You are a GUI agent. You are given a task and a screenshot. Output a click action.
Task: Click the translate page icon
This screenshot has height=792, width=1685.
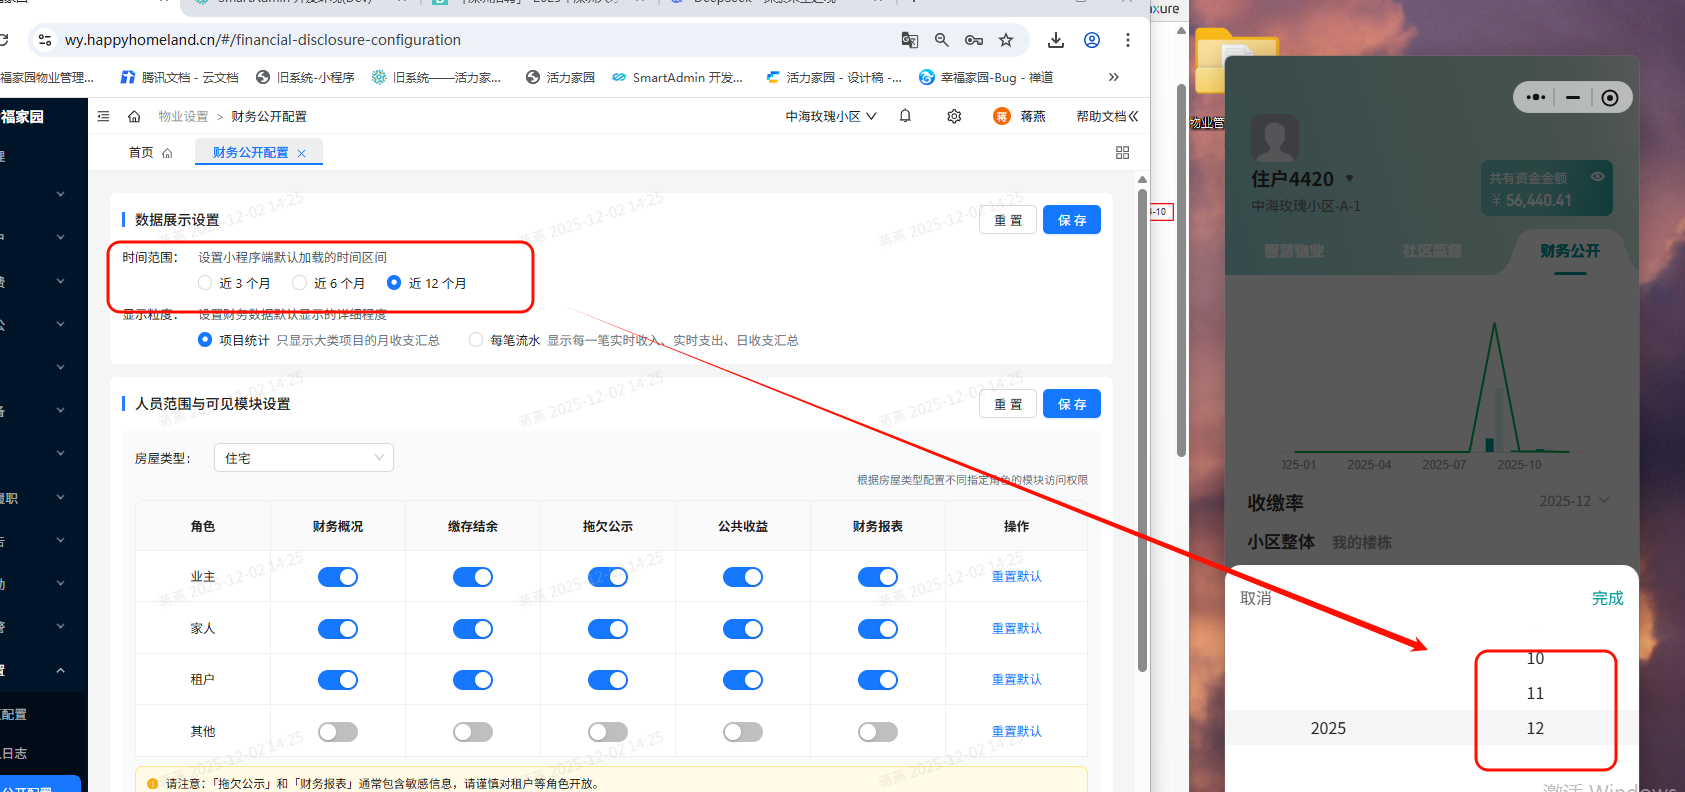coord(909,40)
